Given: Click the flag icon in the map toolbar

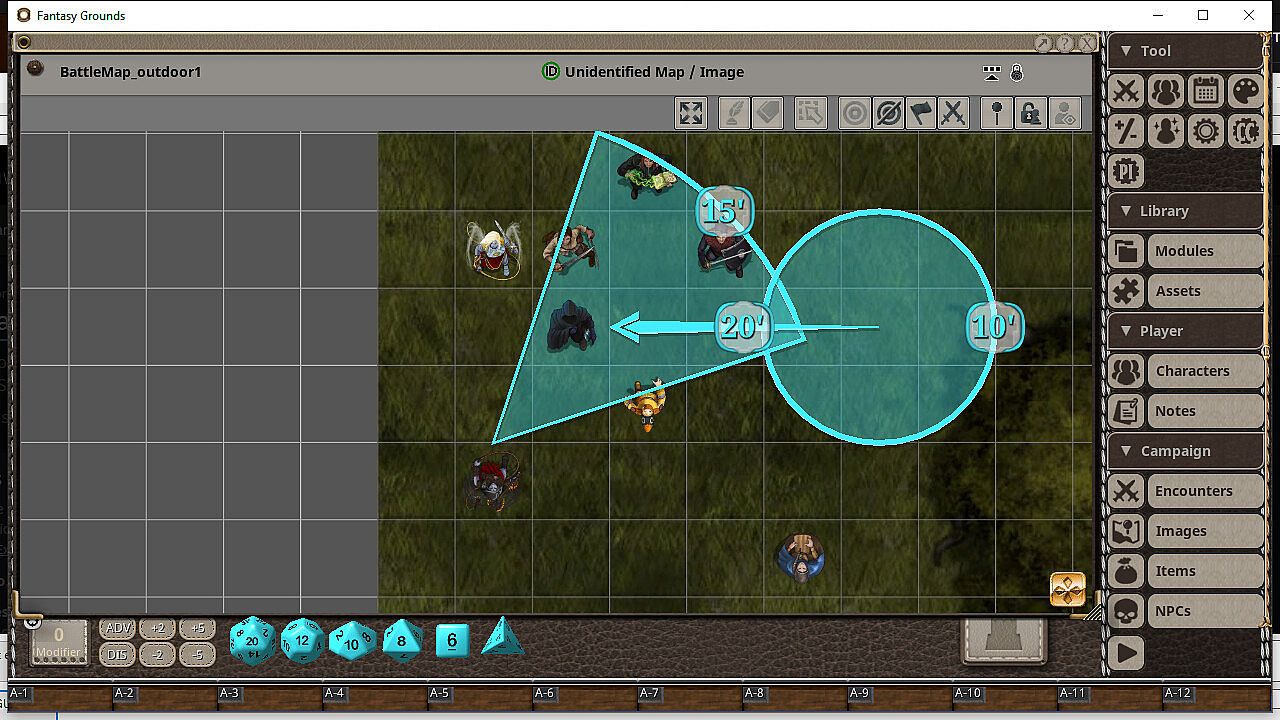Looking at the screenshot, I should [921, 113].
